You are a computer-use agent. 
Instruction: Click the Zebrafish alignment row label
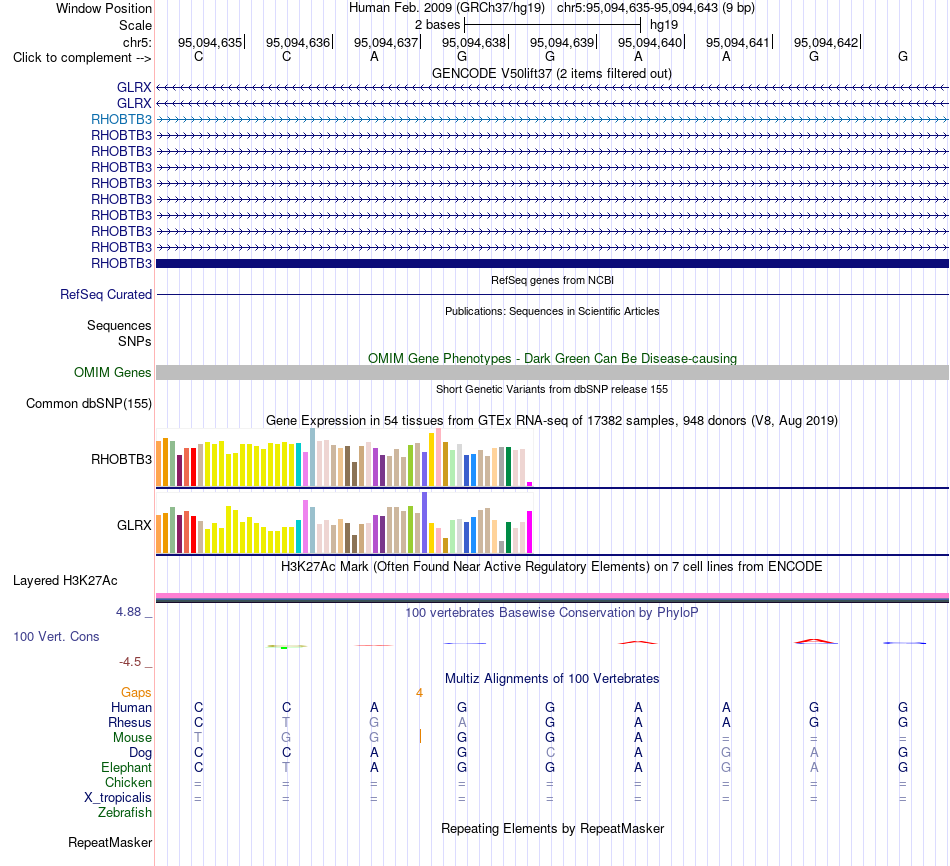tap(125, 813)
